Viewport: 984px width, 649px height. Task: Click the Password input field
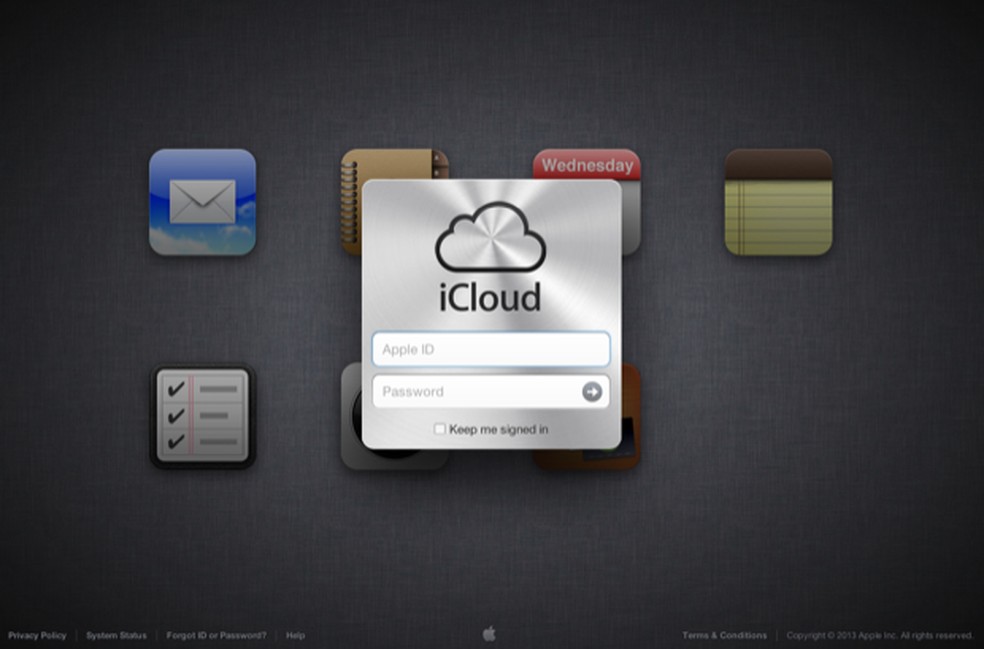(x=470, y=391)
